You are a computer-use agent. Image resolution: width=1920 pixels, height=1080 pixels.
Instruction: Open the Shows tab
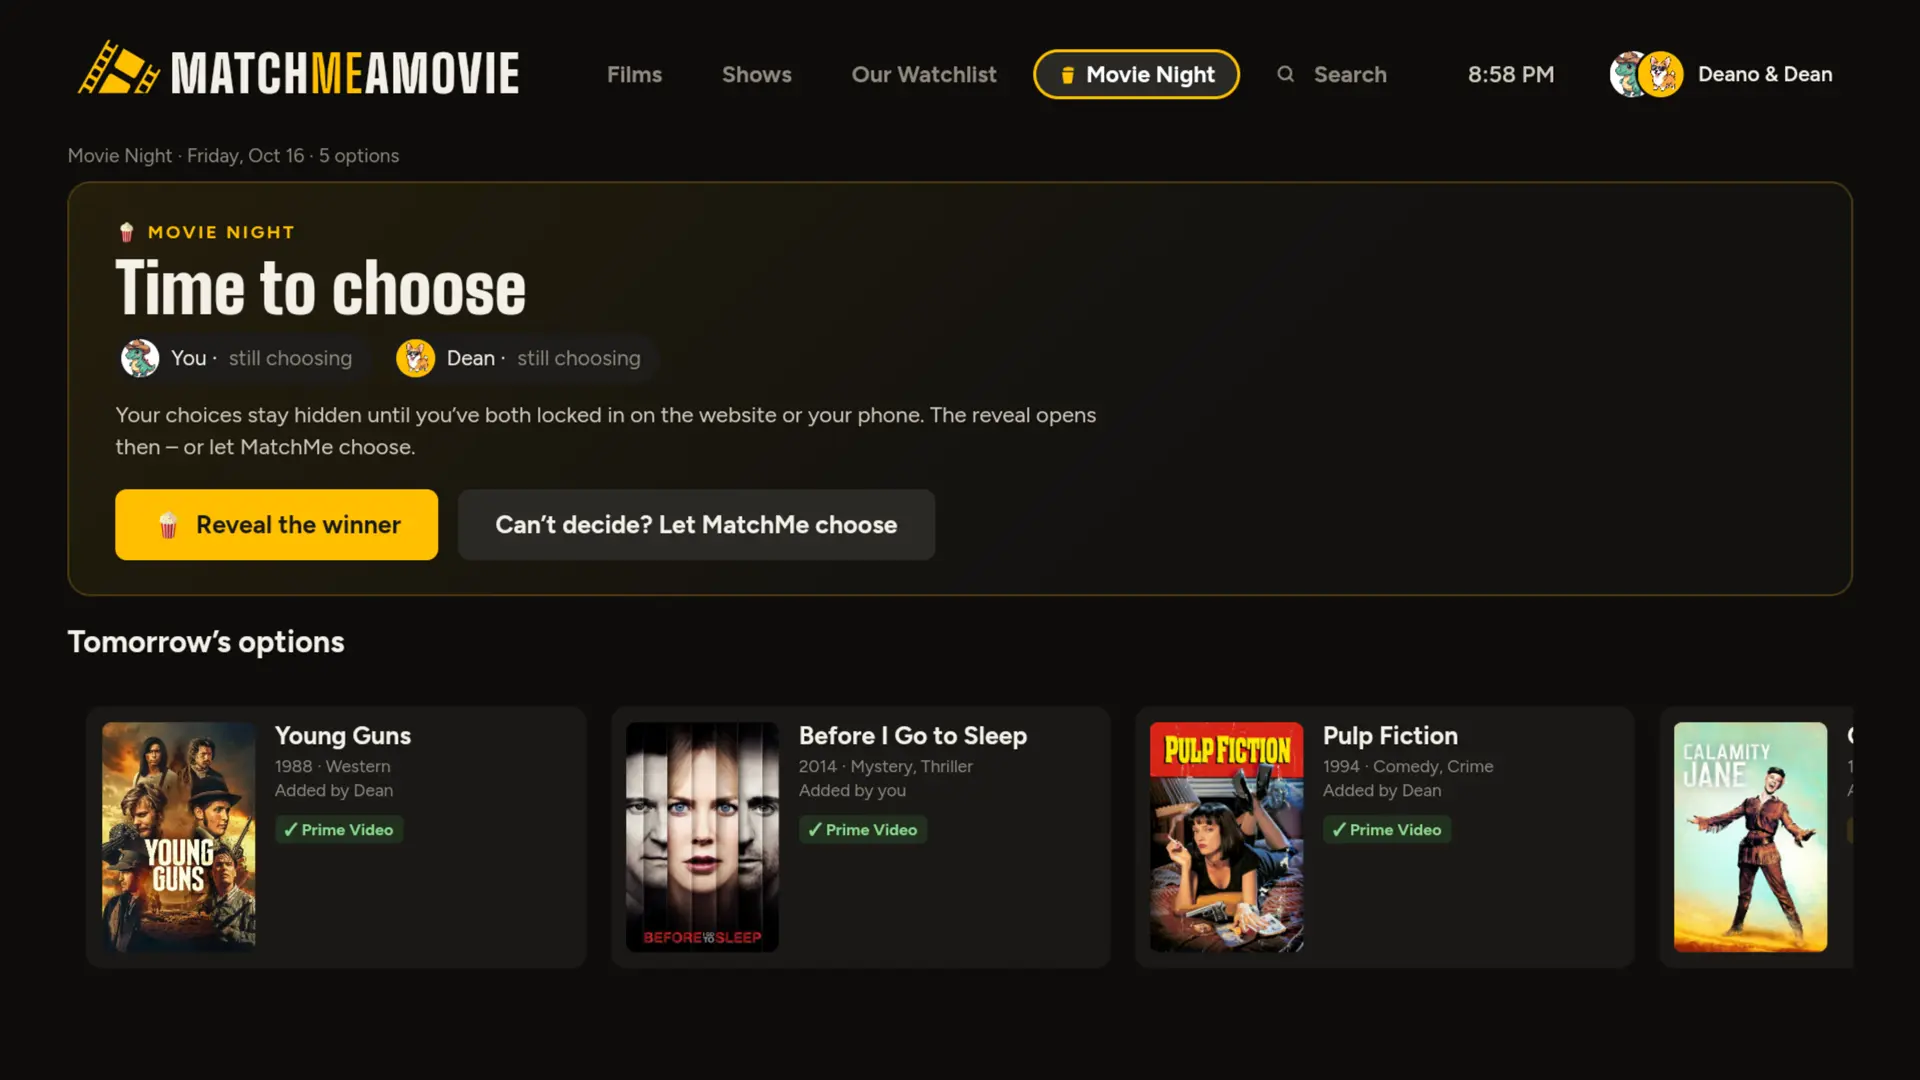click(756, 74)
